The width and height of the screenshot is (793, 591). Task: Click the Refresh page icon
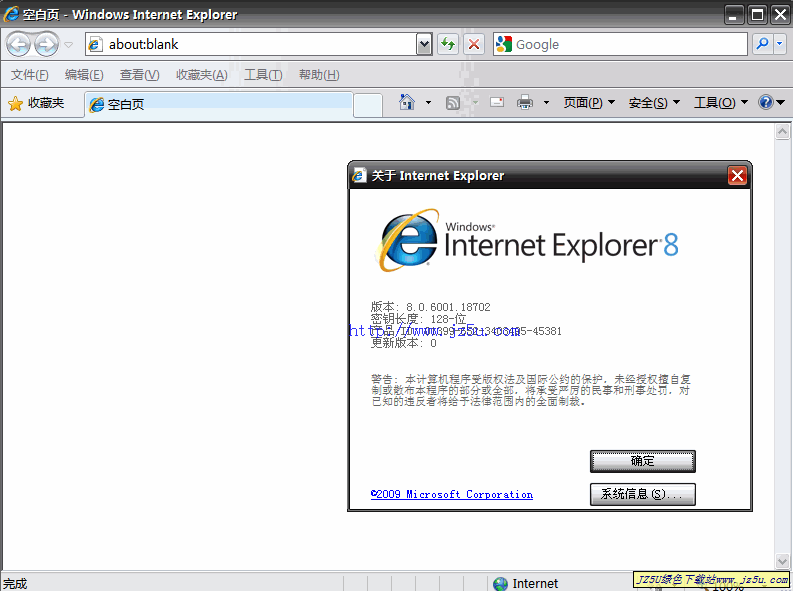click(448, 44)
